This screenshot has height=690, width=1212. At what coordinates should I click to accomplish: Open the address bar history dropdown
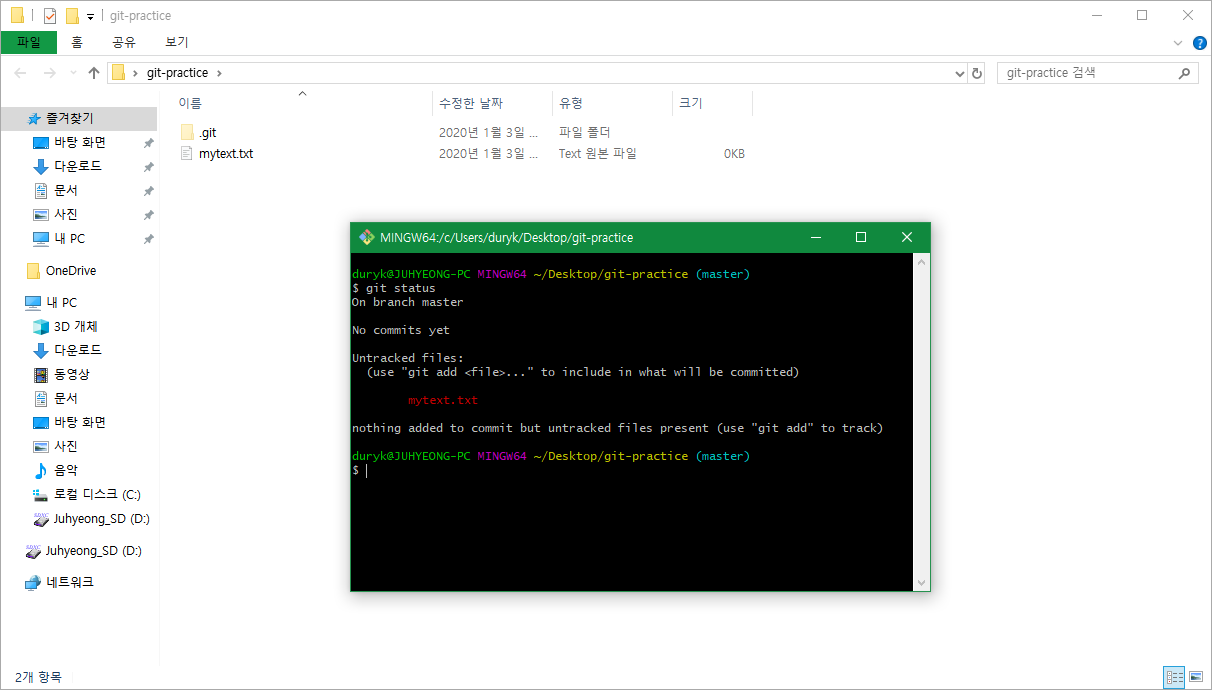960,73
